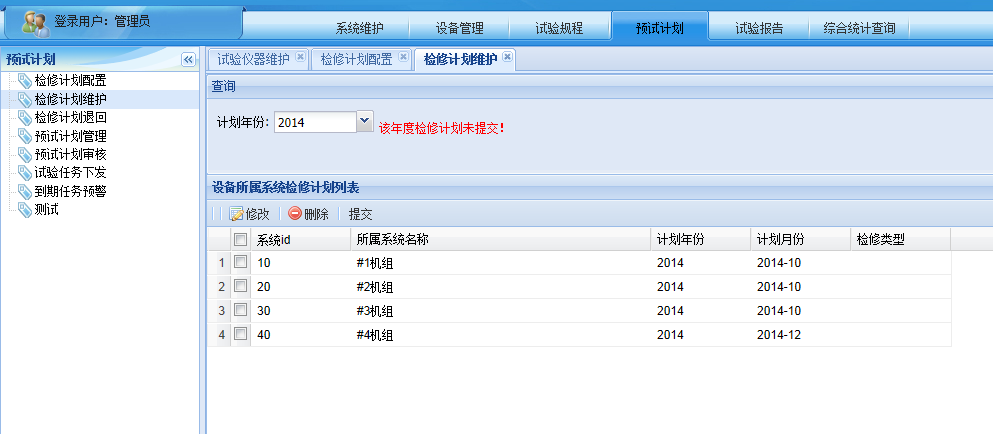
Task: Click the edit (修改) pencil icon
Action: [x=236, y=214]
